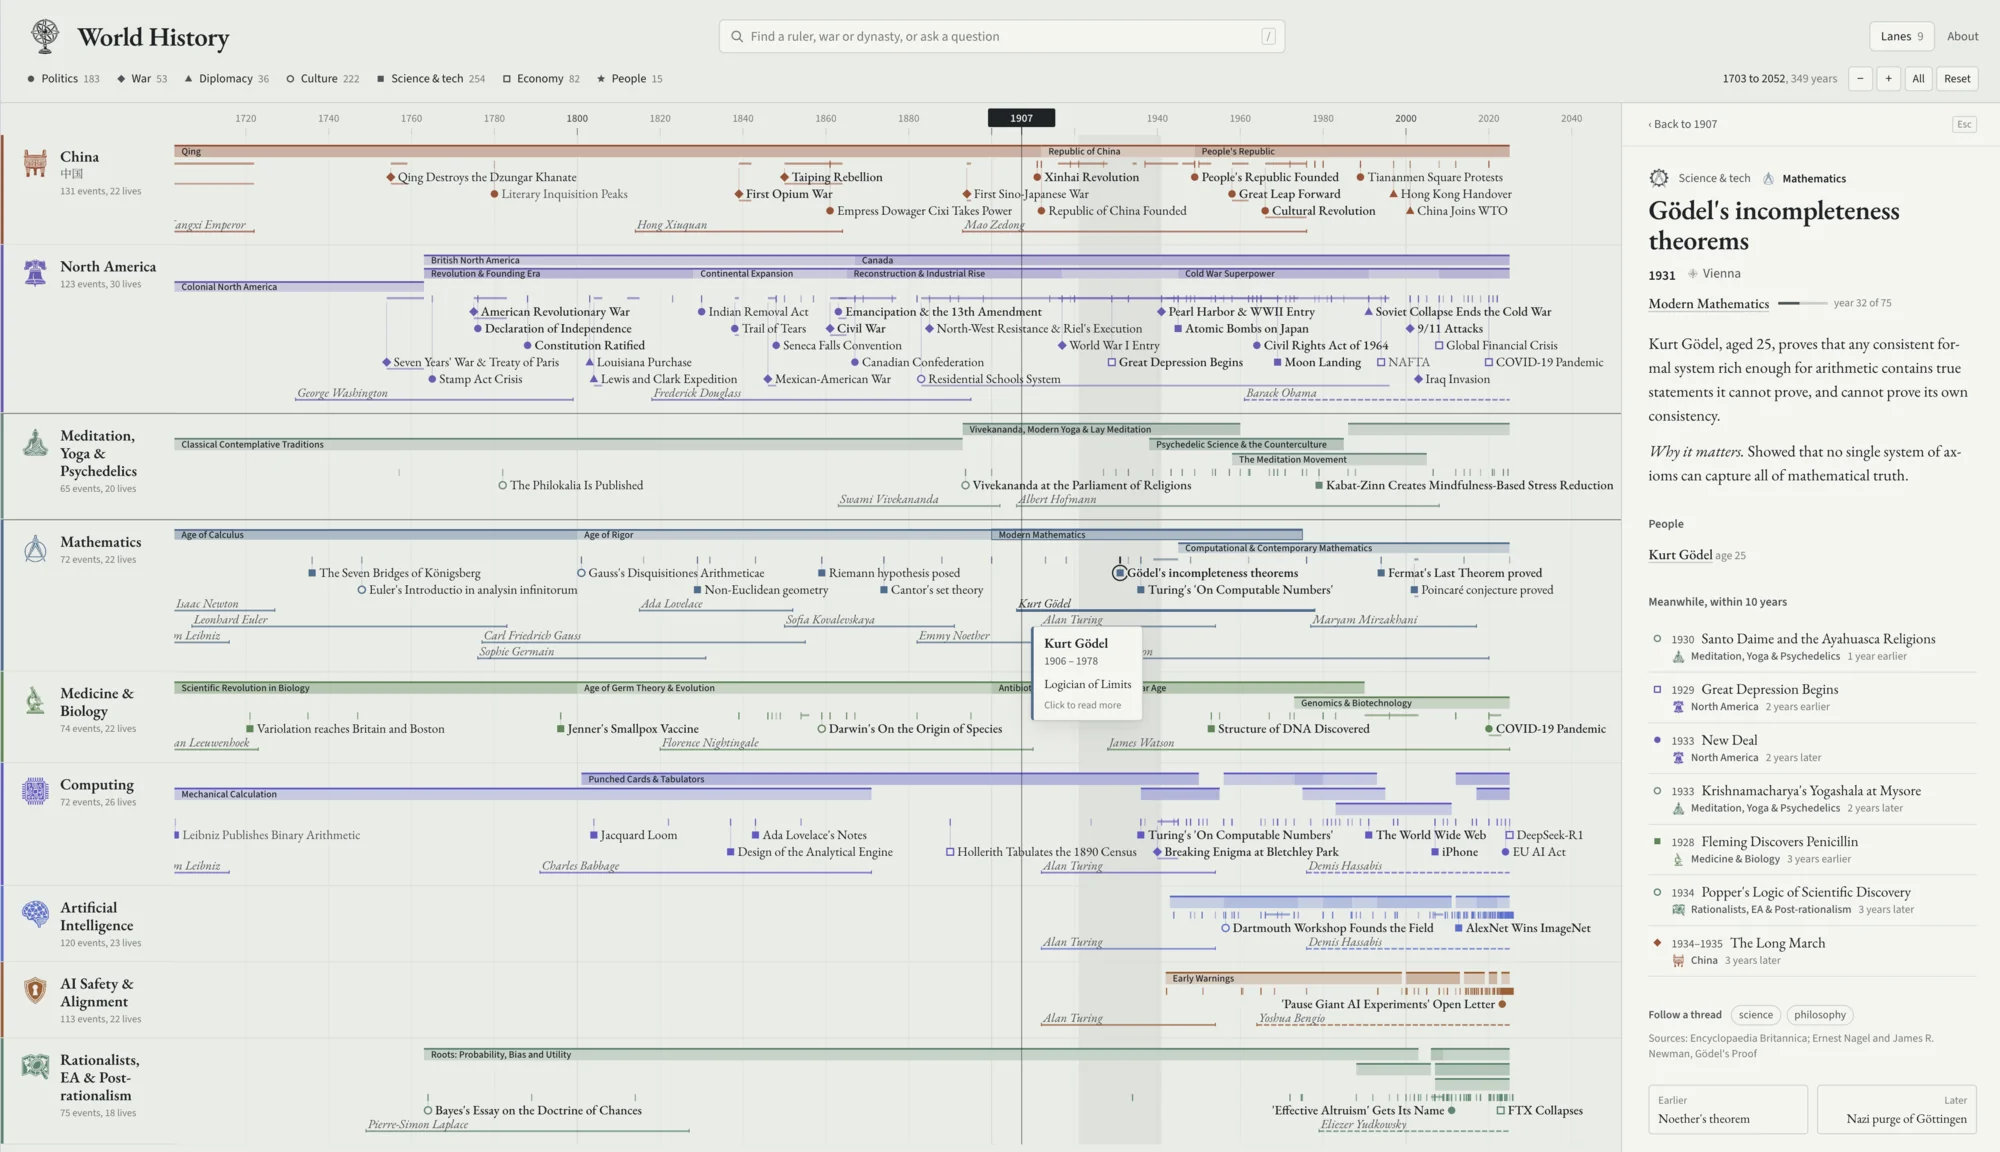The height and width of the screenshot is (1152, 2000).
Task: Focus the search field for rulers and wars
Action: [x=1001, y=36]
